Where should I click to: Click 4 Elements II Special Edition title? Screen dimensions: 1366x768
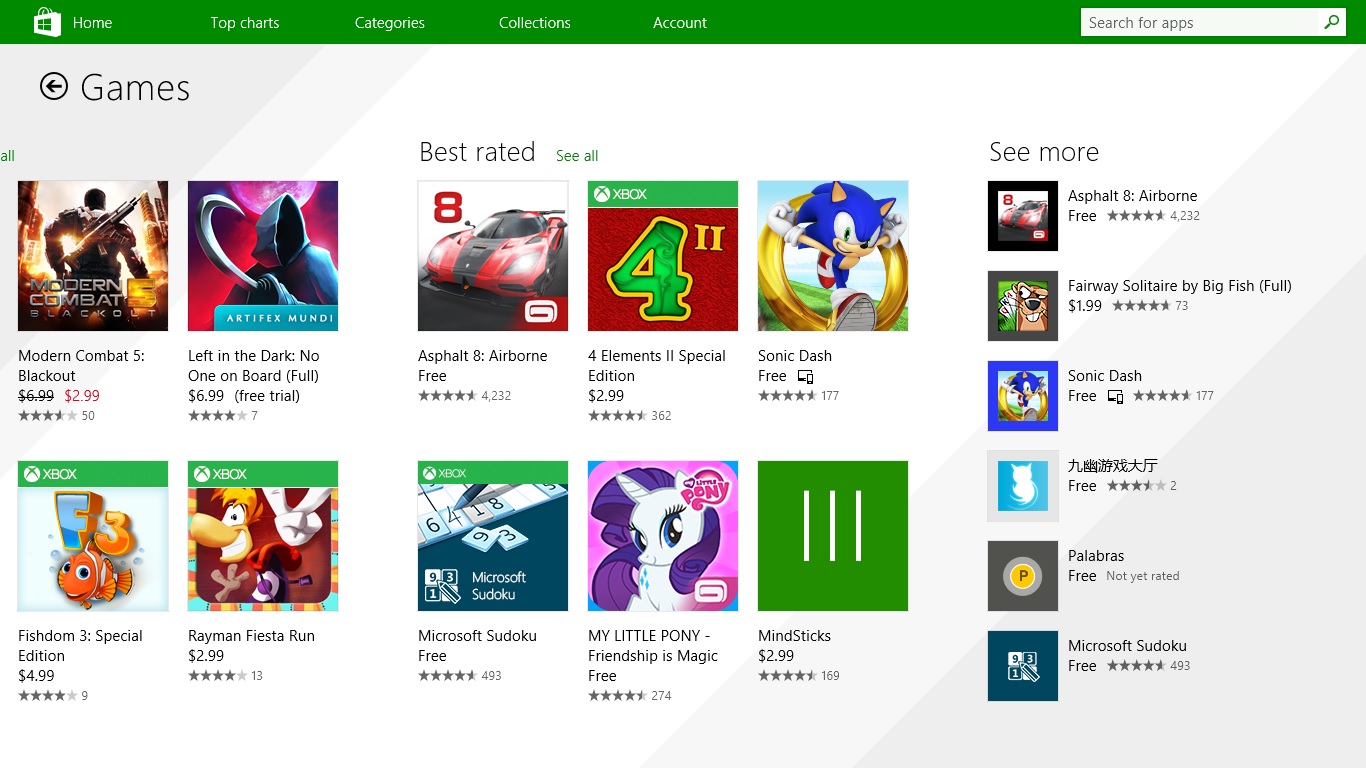coord(657,366)
